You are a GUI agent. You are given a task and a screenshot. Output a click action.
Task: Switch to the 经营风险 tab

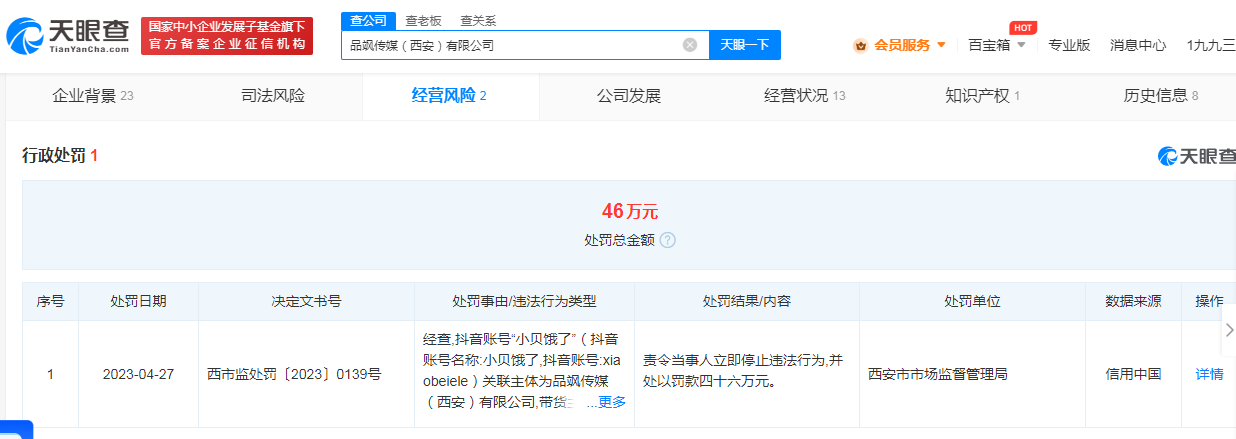point(449,96)
